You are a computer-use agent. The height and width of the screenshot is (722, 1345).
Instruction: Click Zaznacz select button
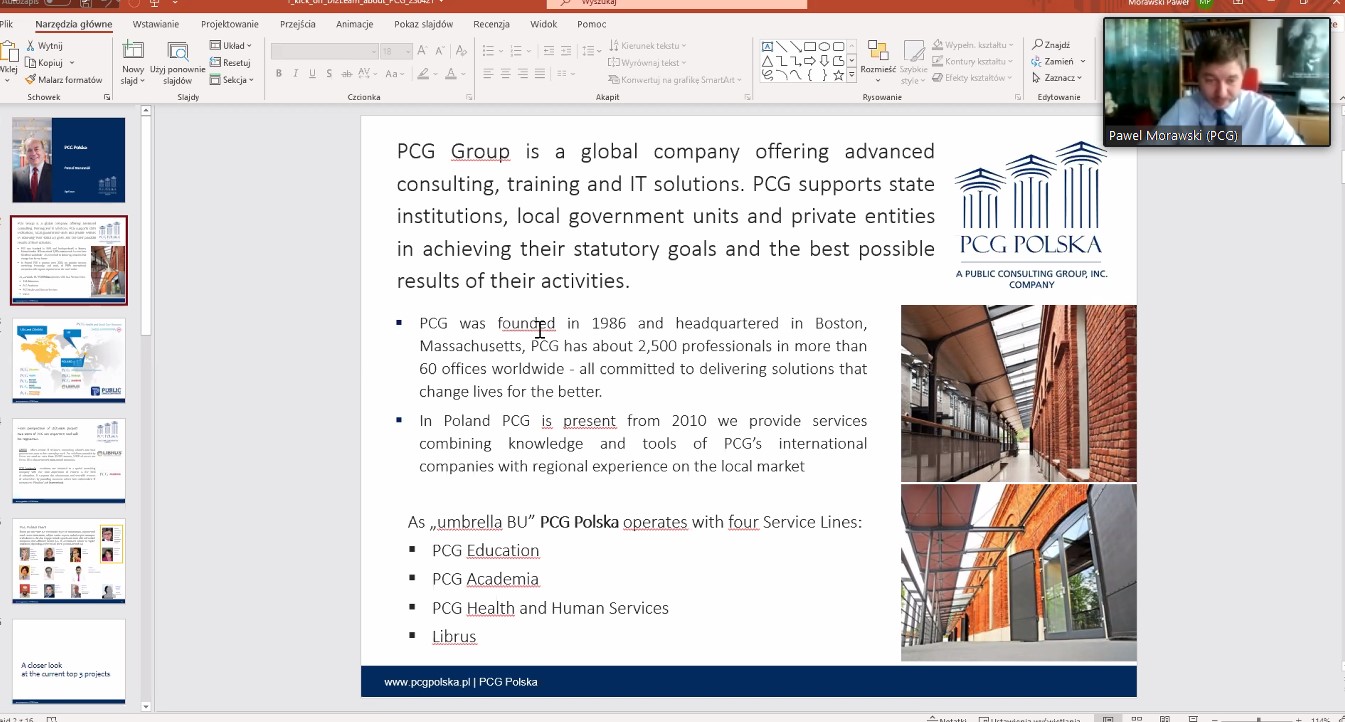[x=1057, y=77]
